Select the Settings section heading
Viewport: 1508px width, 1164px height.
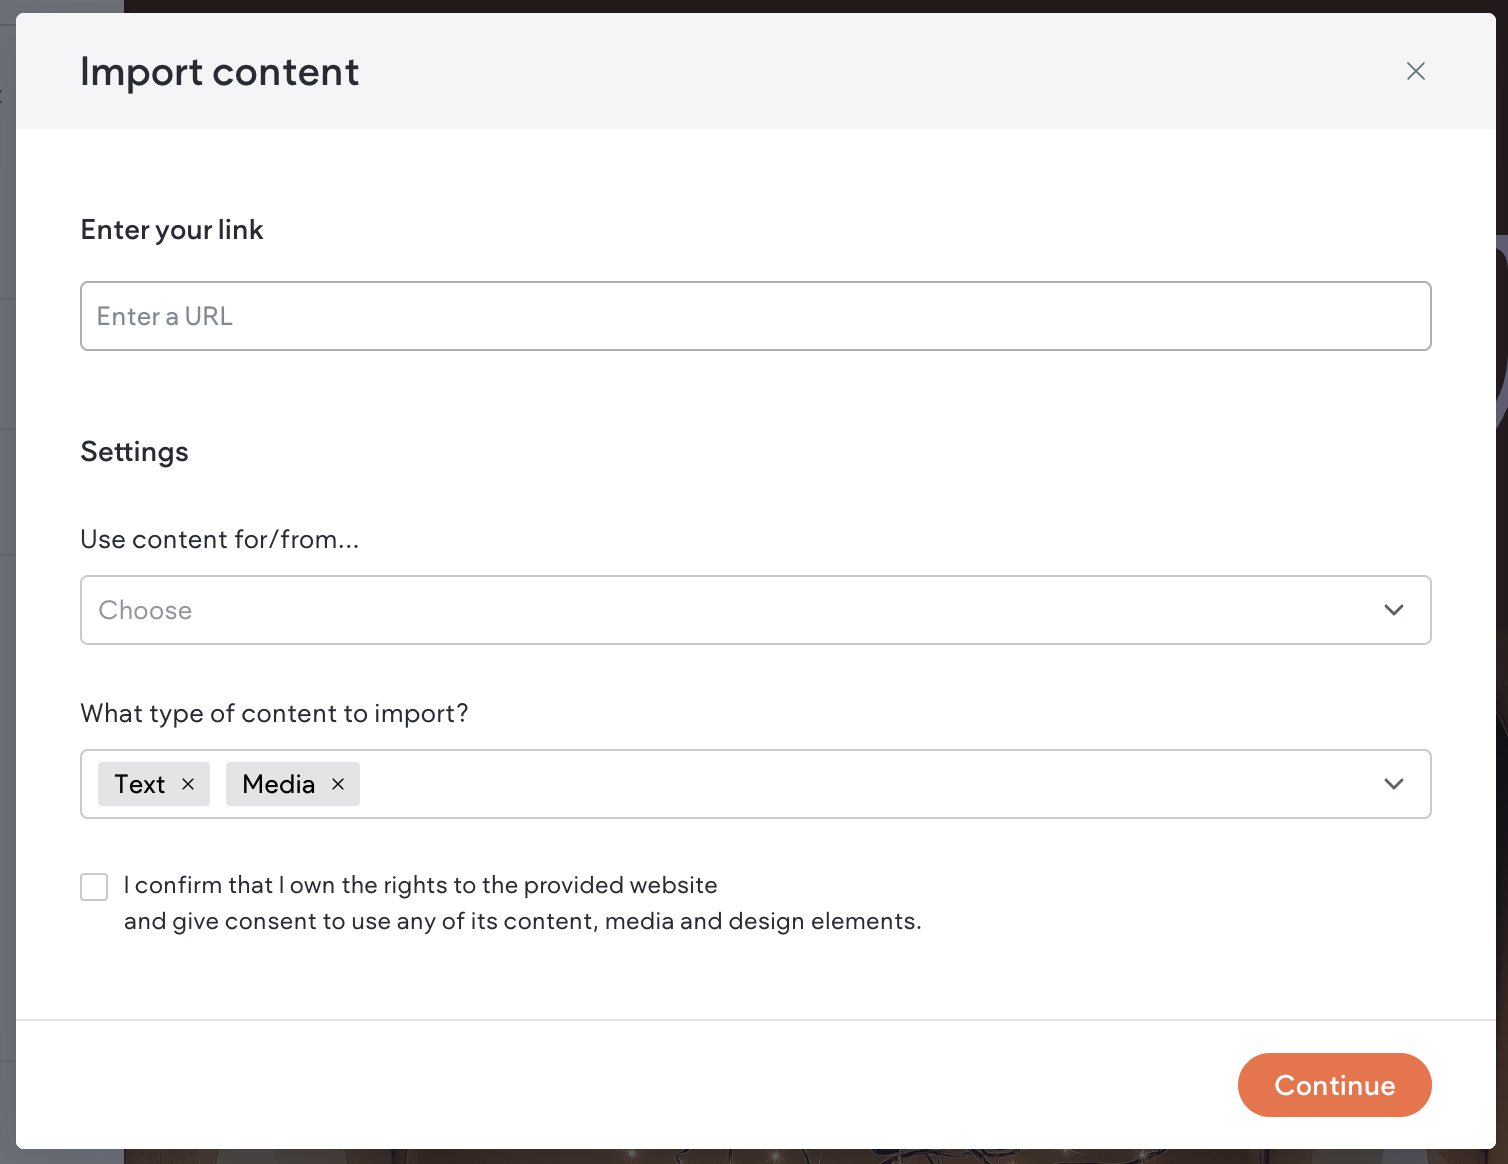(x=134, y=451)
